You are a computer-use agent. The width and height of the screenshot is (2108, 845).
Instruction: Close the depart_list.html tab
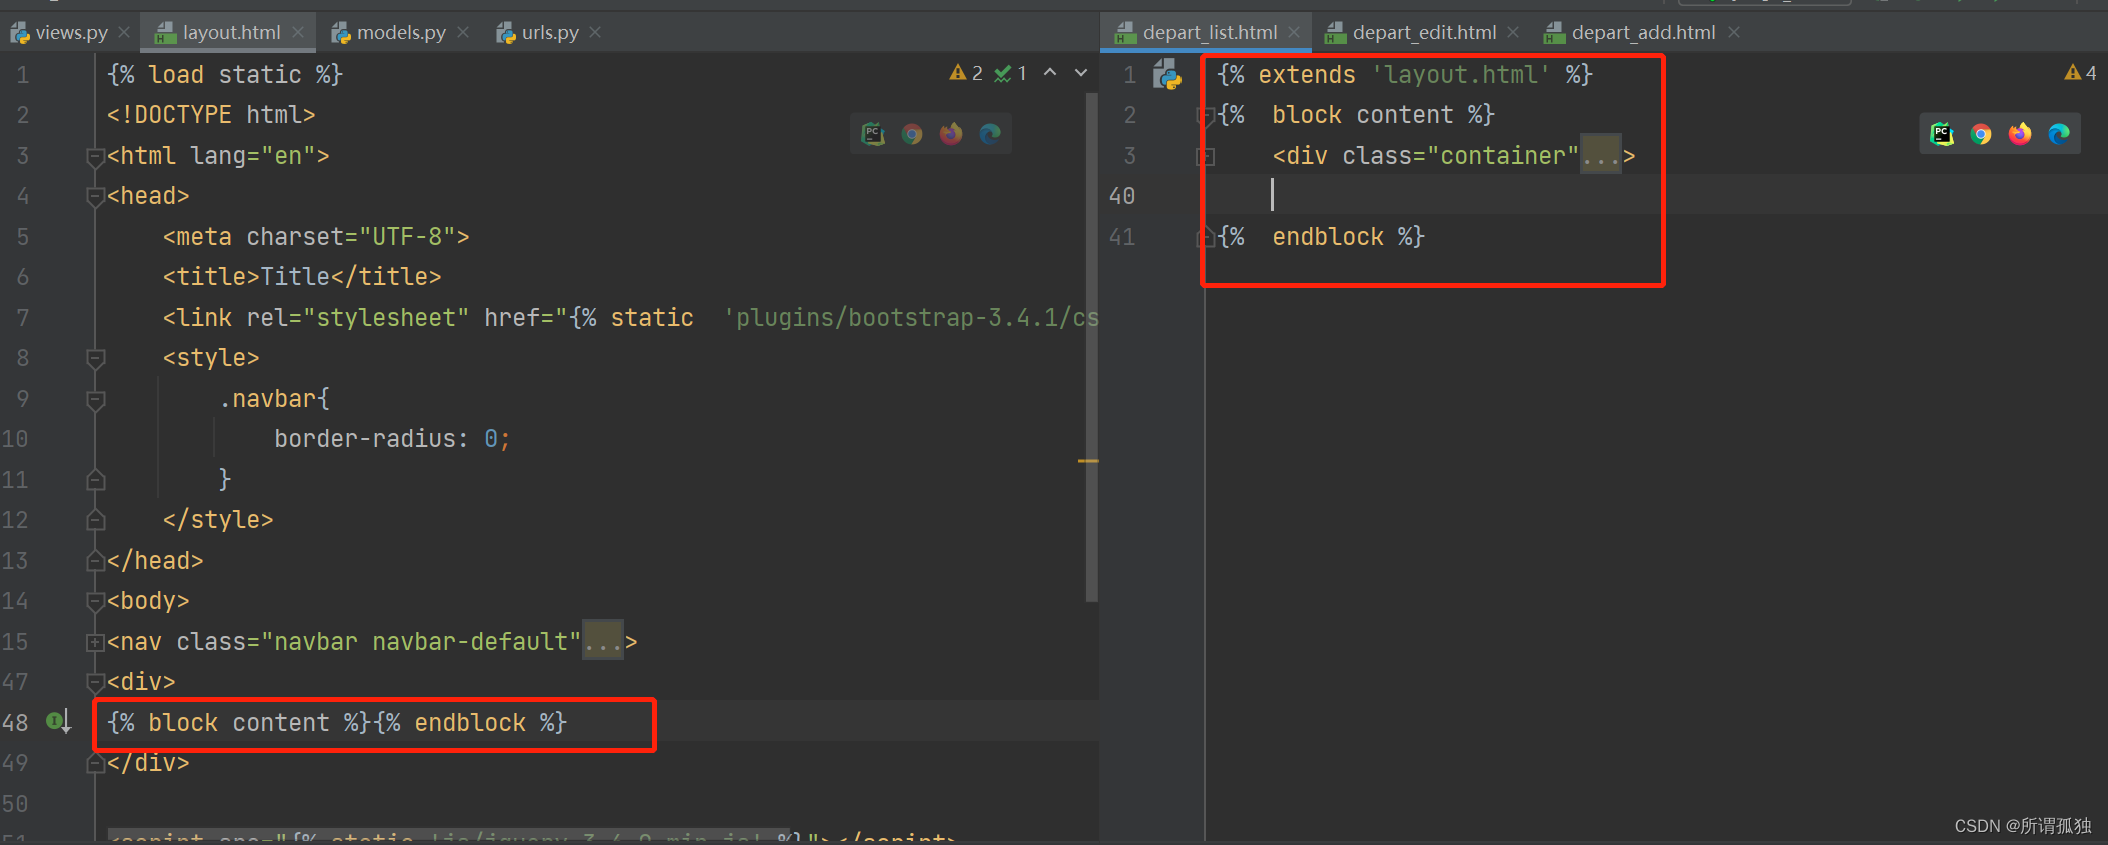coord(1294,32)
